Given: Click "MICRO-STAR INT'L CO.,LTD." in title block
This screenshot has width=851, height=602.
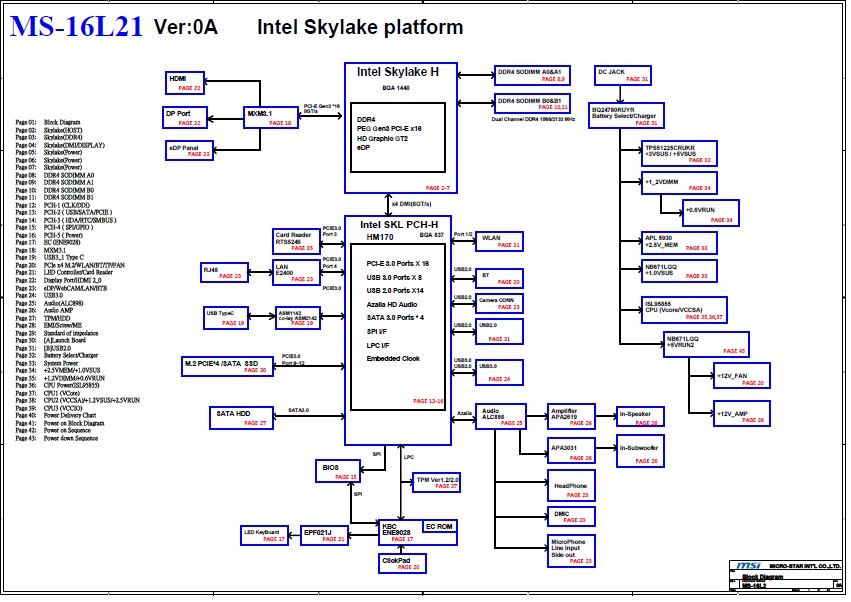Looking at the screenshot, I should 804,566.
